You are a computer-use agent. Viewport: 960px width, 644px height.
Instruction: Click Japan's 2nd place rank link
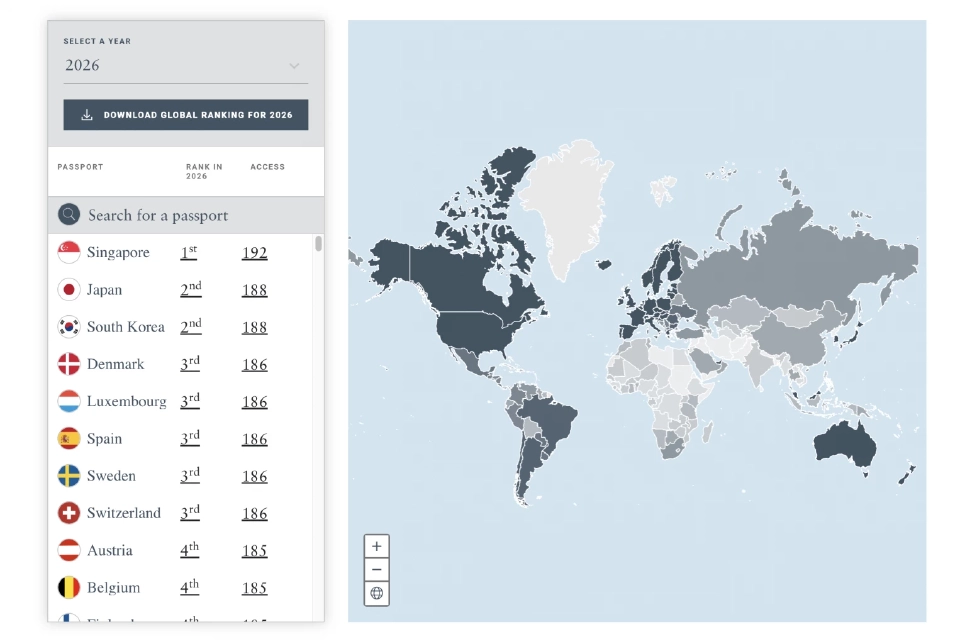tap(189, 290)
